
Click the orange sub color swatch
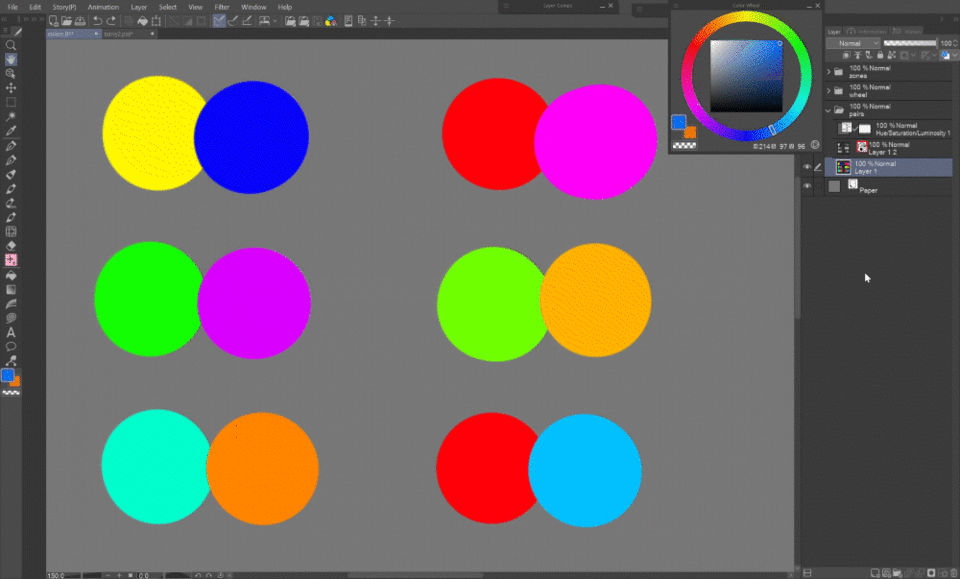tap(16, 381)
